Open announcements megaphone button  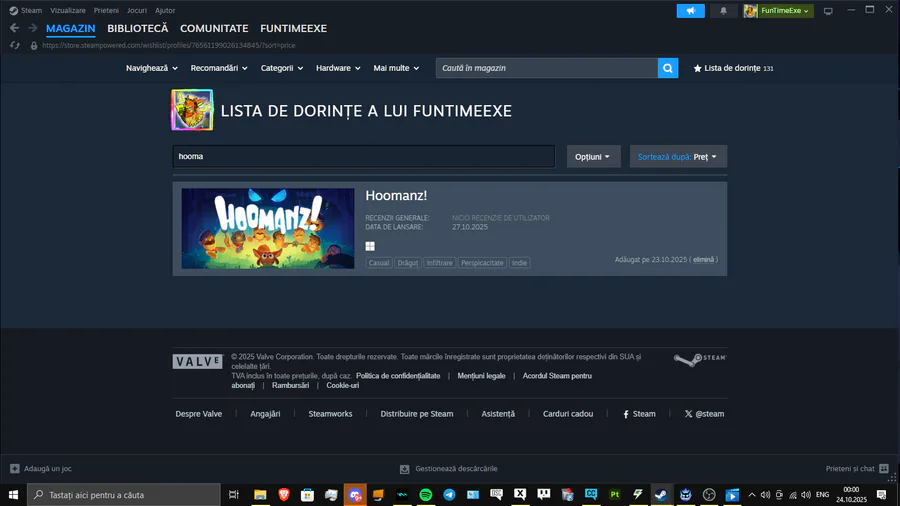[690, 10]
